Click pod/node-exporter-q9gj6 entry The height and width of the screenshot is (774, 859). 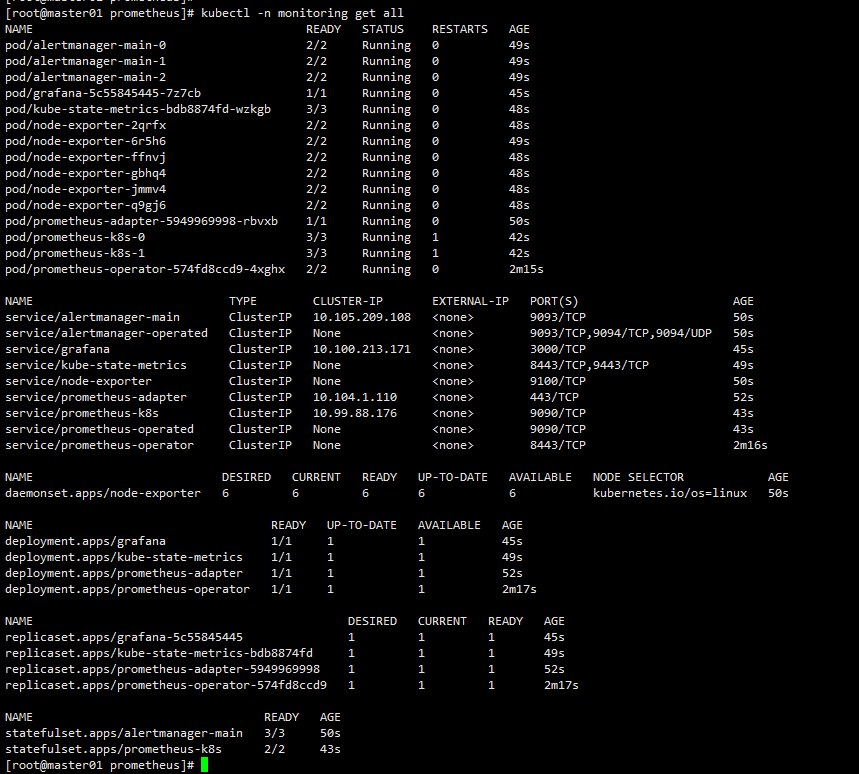click(85, 205)
